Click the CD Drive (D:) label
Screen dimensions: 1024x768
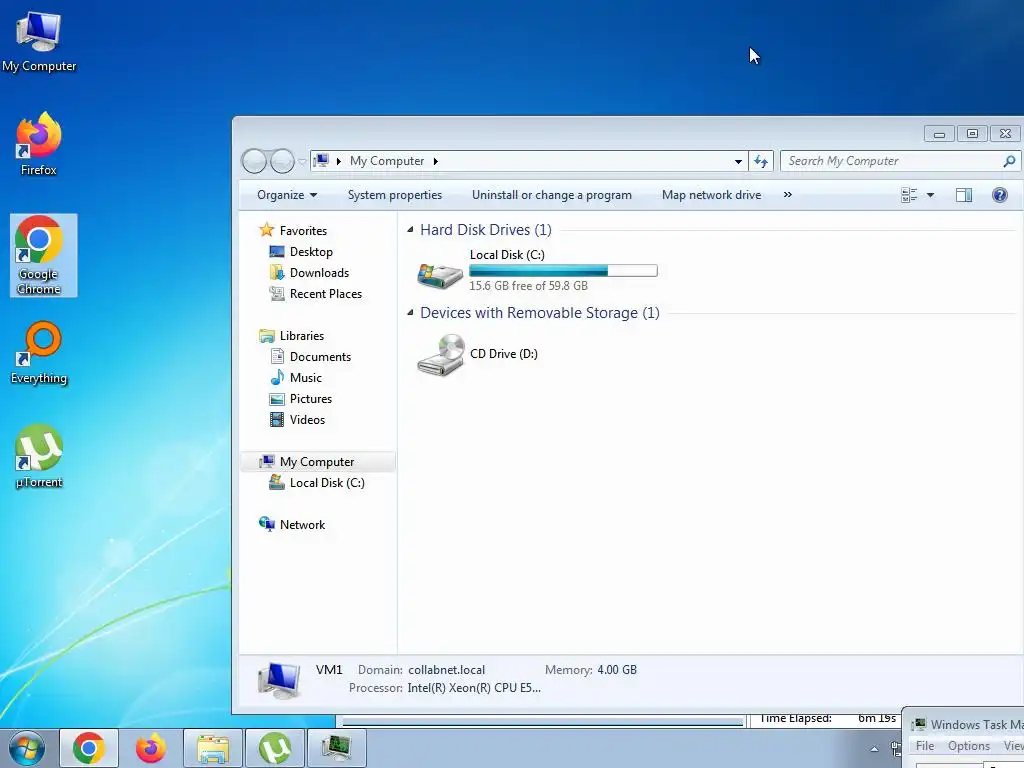click(504, 354)
